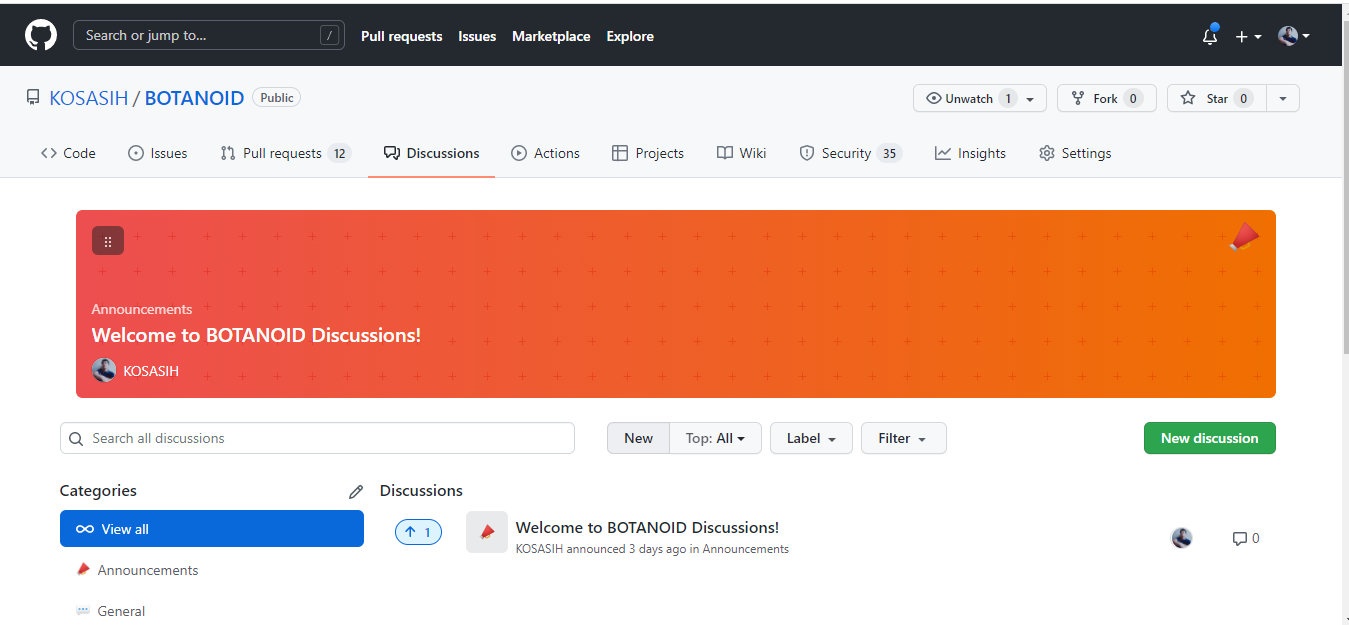Open the GitHub logo homepage
Screen dimensions: 1349x625
click(41, 35)
